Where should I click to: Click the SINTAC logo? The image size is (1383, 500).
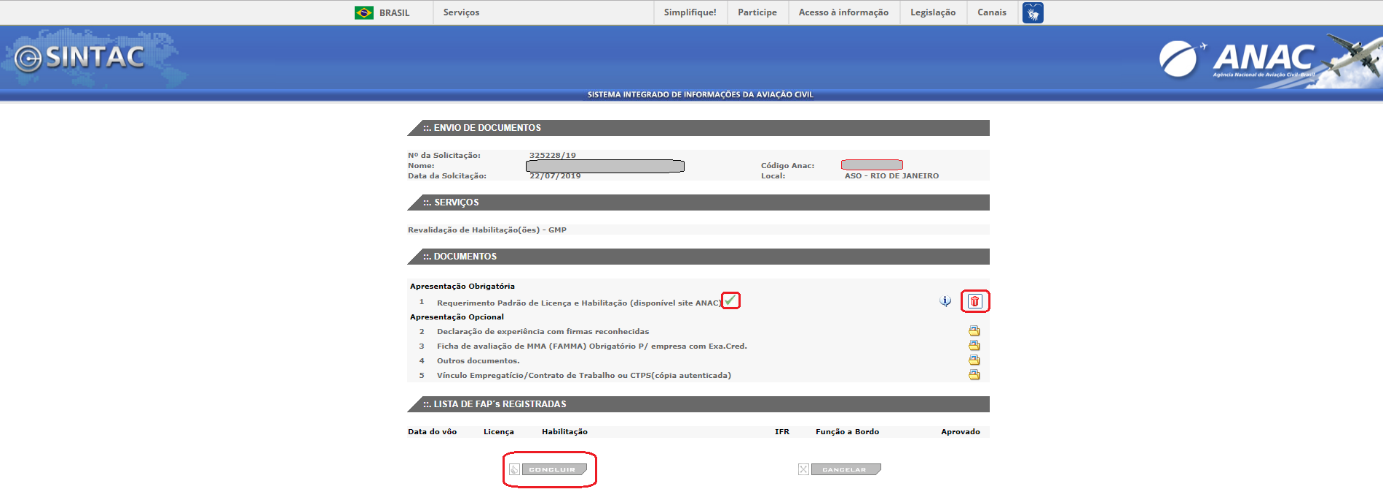pyautogui.click(x=80, y=58)
